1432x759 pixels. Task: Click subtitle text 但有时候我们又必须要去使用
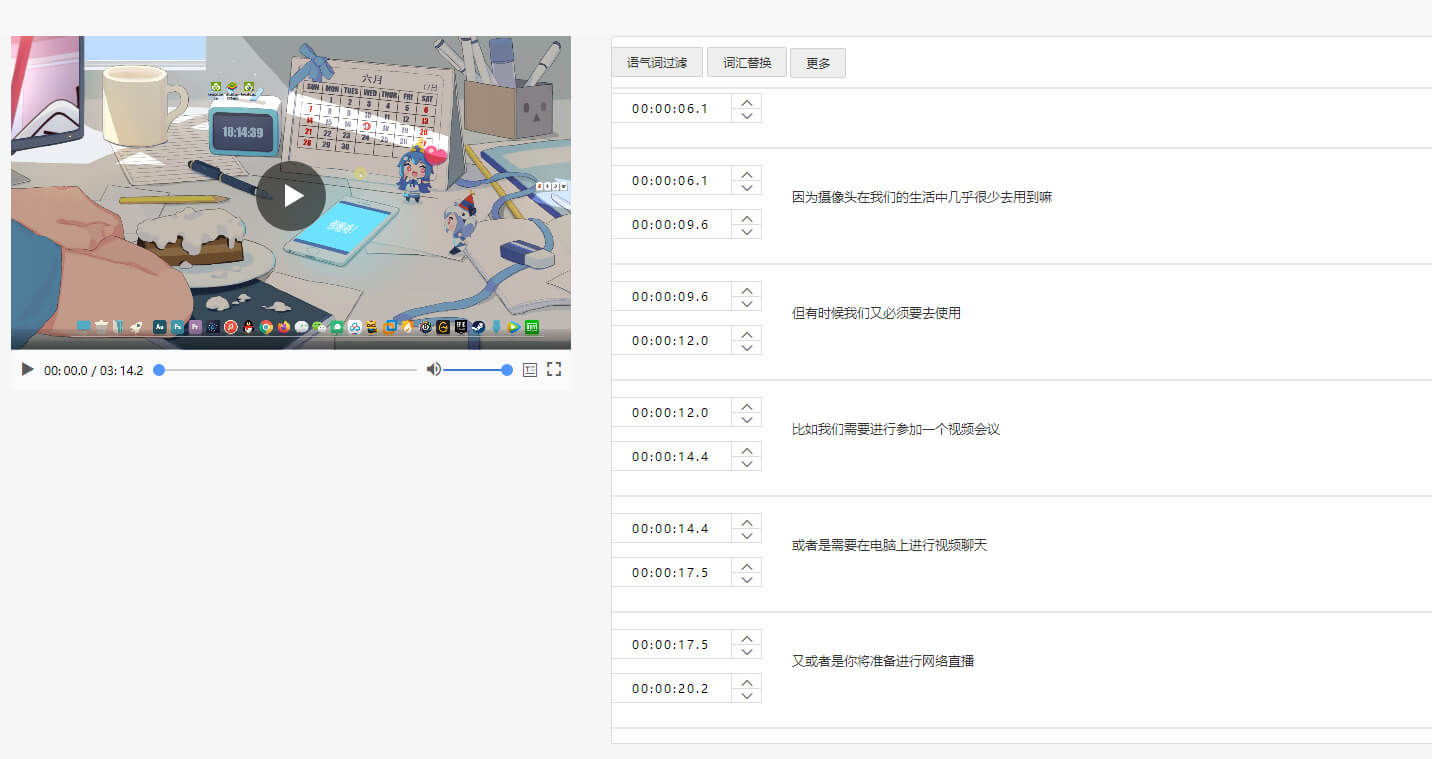pos(876,314)
